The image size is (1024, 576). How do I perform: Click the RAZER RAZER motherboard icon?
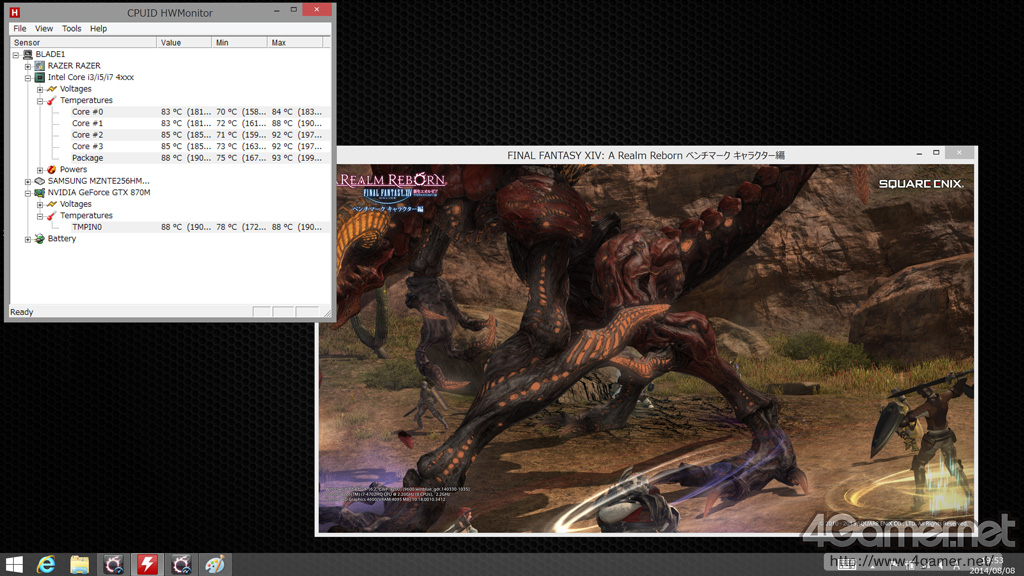[x=40, y=66]
